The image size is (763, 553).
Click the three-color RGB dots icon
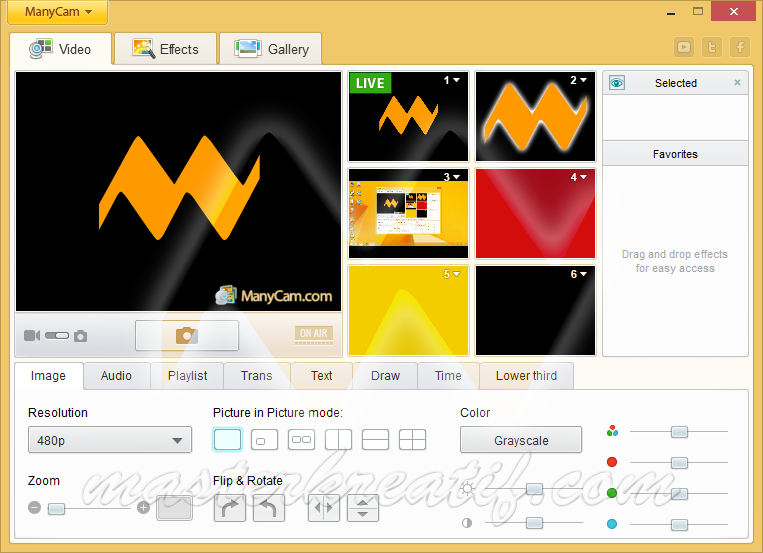pyautogui.click(x=612, y=431)
